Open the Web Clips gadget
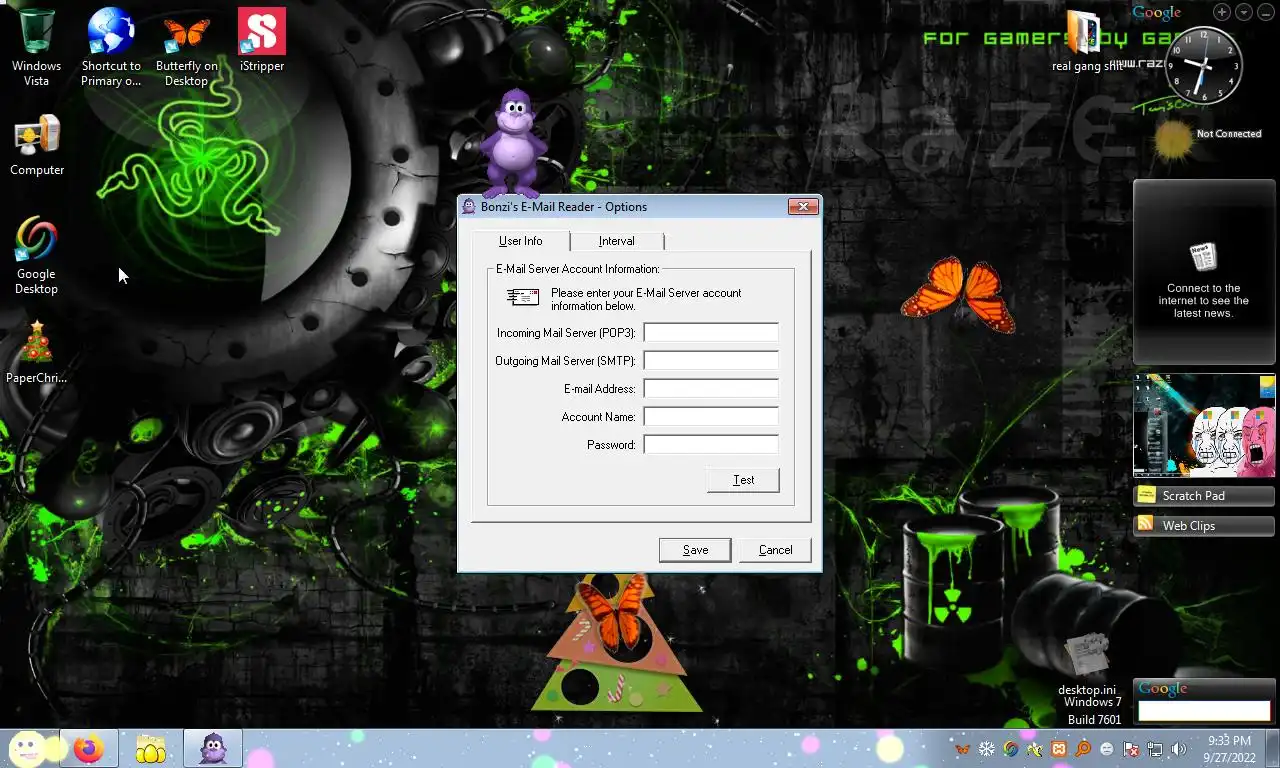The height and width of the screenshot is (768, 1280). [1204, 525]
